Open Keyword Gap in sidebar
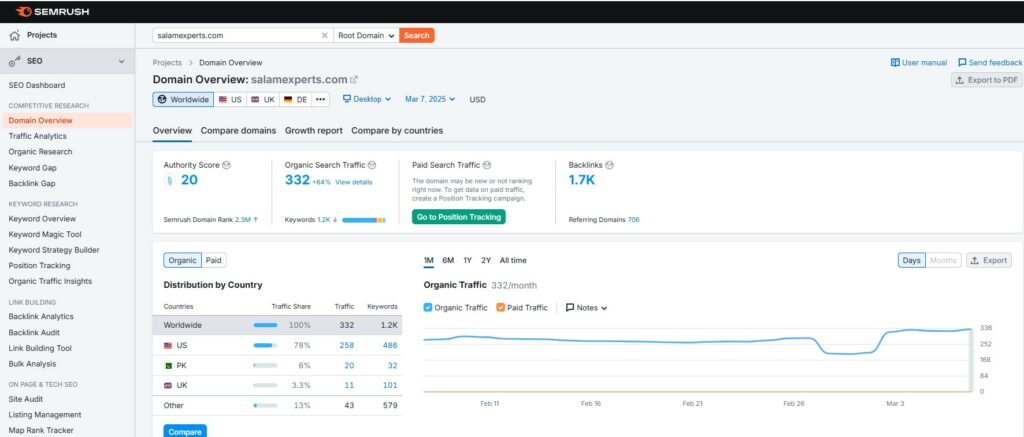Viewport: 1024px width, 437px height. pos(33,168)
